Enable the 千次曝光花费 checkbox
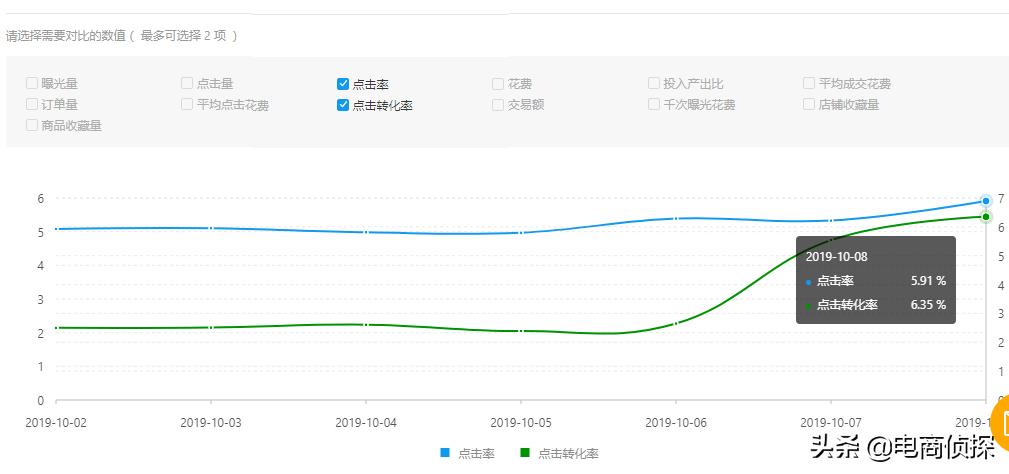This screenshot has height=474, width=1009. click(654, 104)
